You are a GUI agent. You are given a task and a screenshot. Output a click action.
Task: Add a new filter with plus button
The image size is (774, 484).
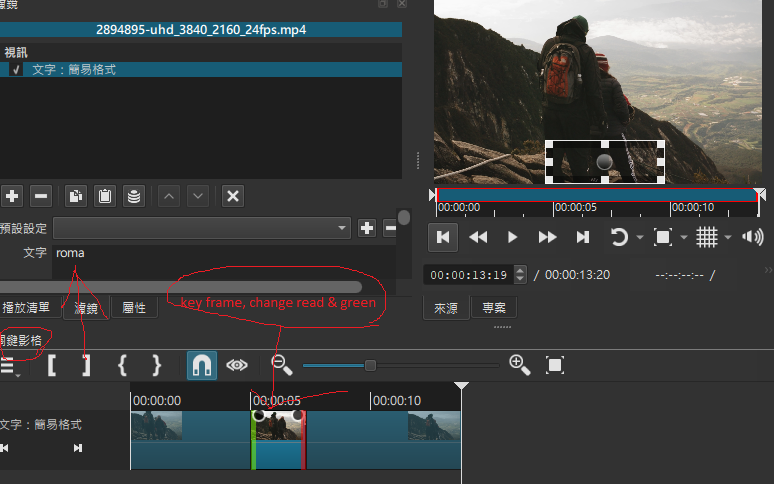[12, 196]
